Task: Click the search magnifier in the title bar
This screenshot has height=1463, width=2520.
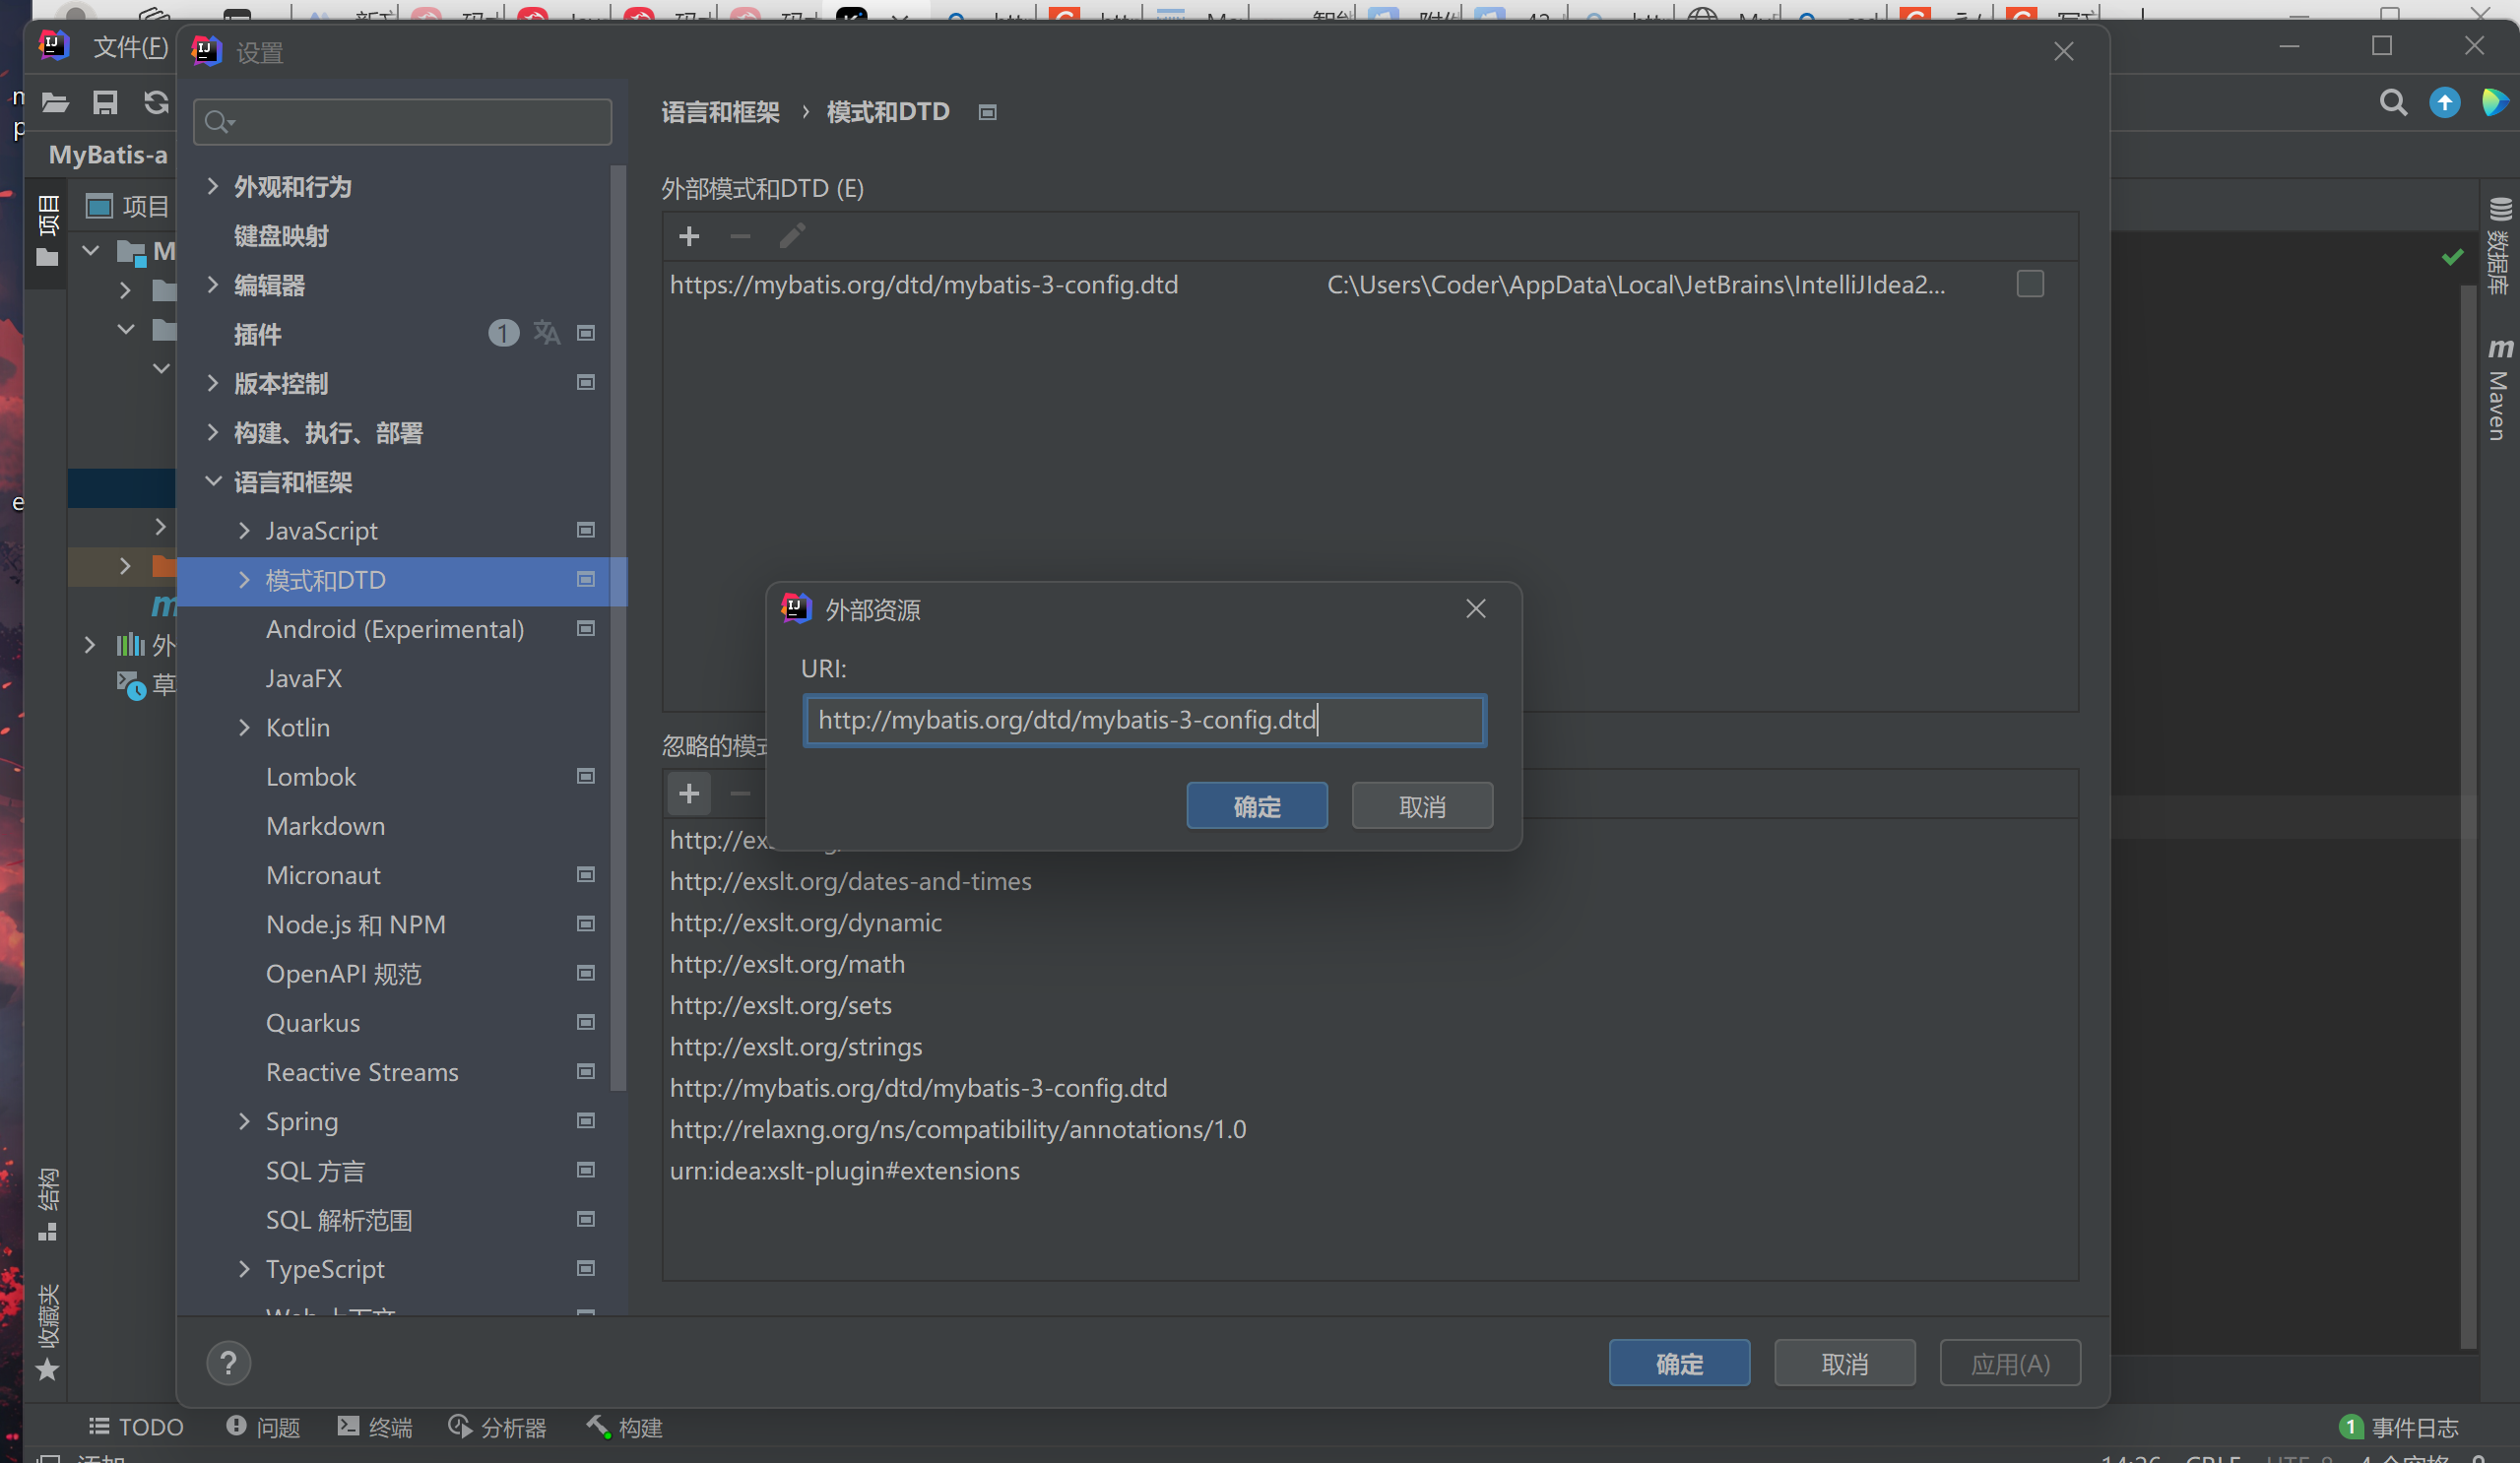Action: pos(2393,102)
